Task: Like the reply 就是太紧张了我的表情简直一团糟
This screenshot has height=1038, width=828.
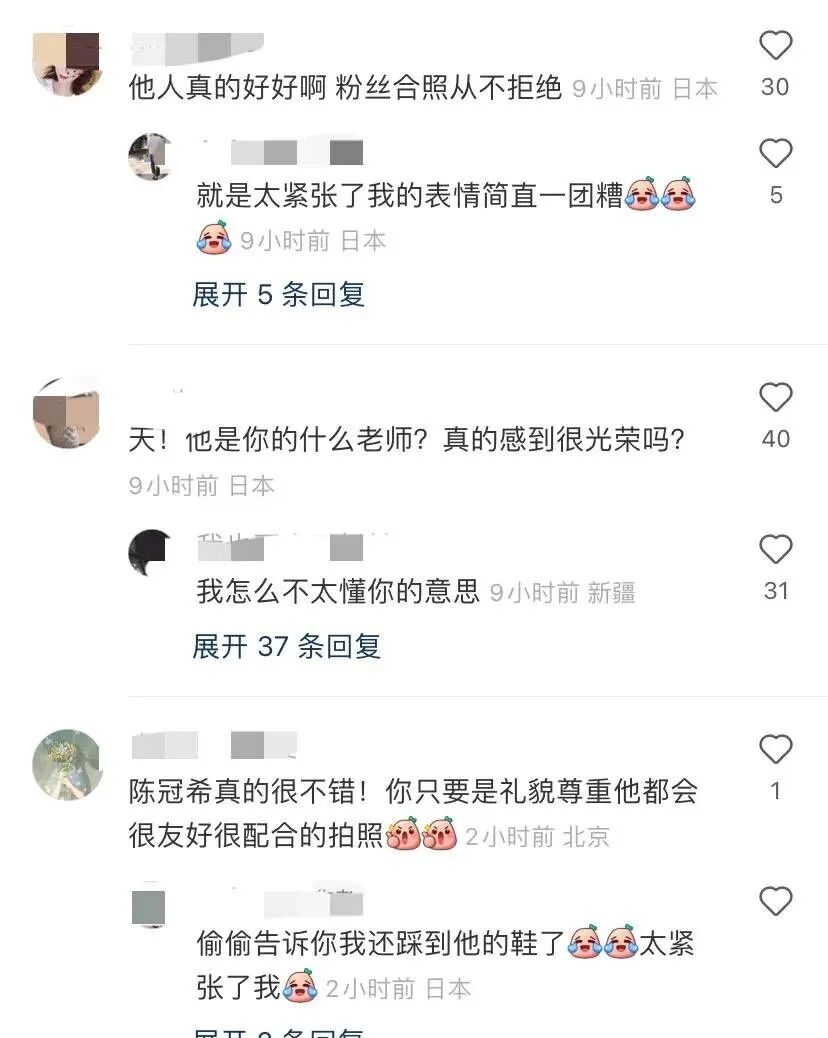Action: 775,153
